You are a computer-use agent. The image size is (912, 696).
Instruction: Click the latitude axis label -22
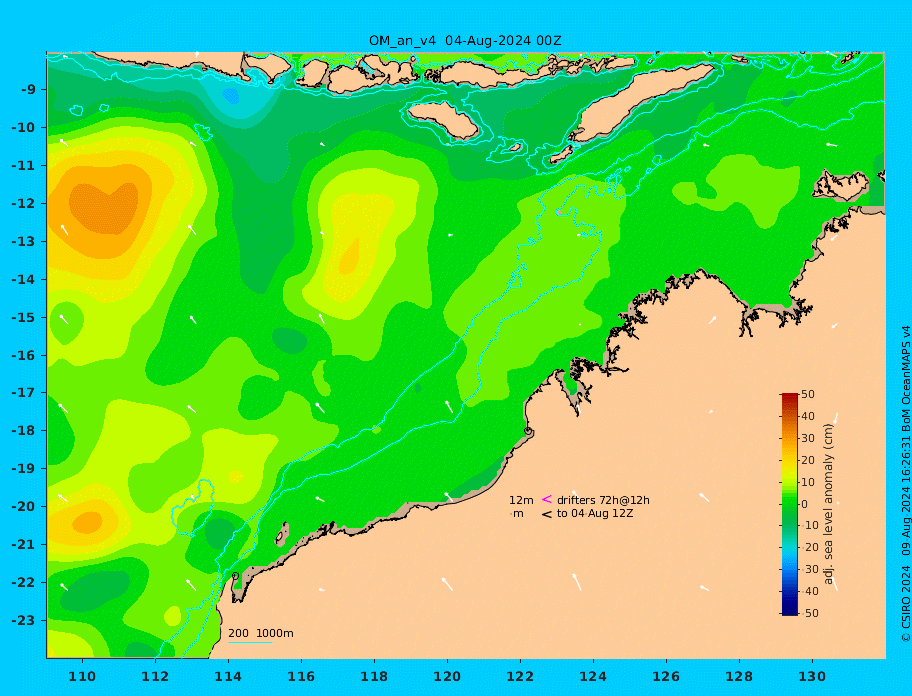pos(24,583)
